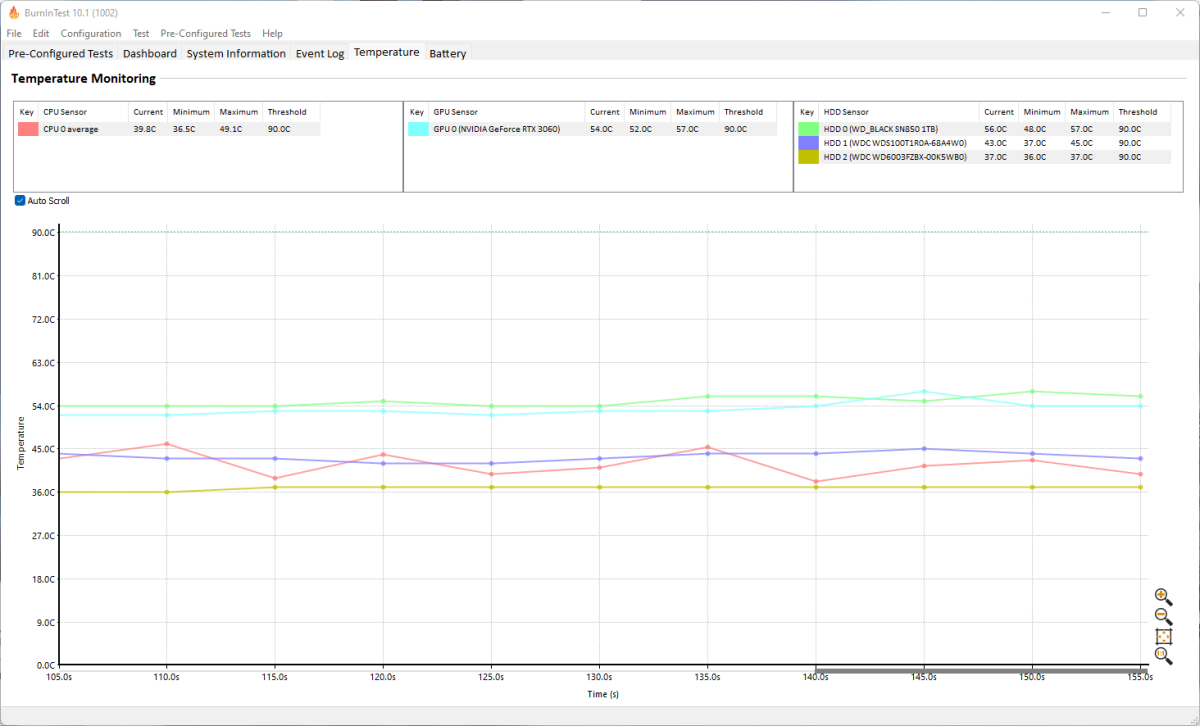The image size is (1200, 726).
Task: Click the 130.0s time axis label
Action: tap(599, 677)
